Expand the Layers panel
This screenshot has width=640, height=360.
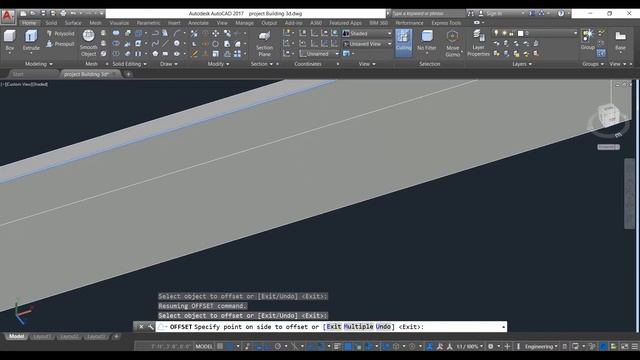(522, 64)
